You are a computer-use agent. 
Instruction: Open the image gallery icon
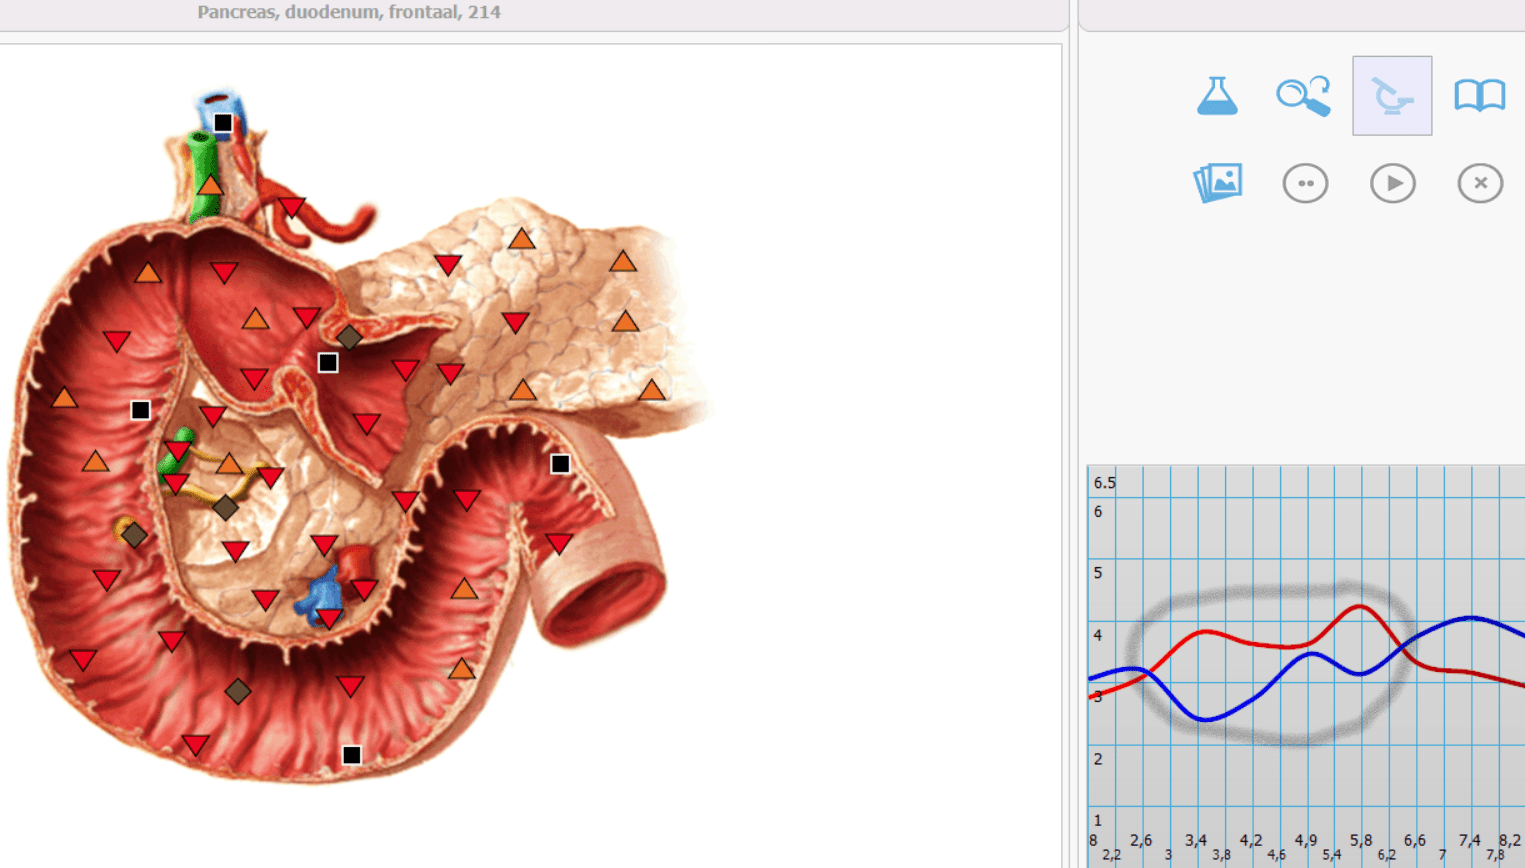click(x=1218, y=183)
